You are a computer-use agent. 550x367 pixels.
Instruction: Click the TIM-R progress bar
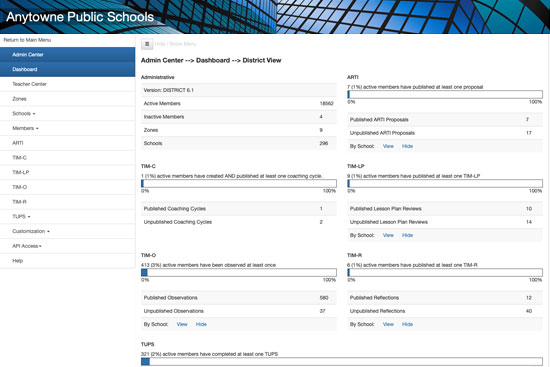click(445, 273)
